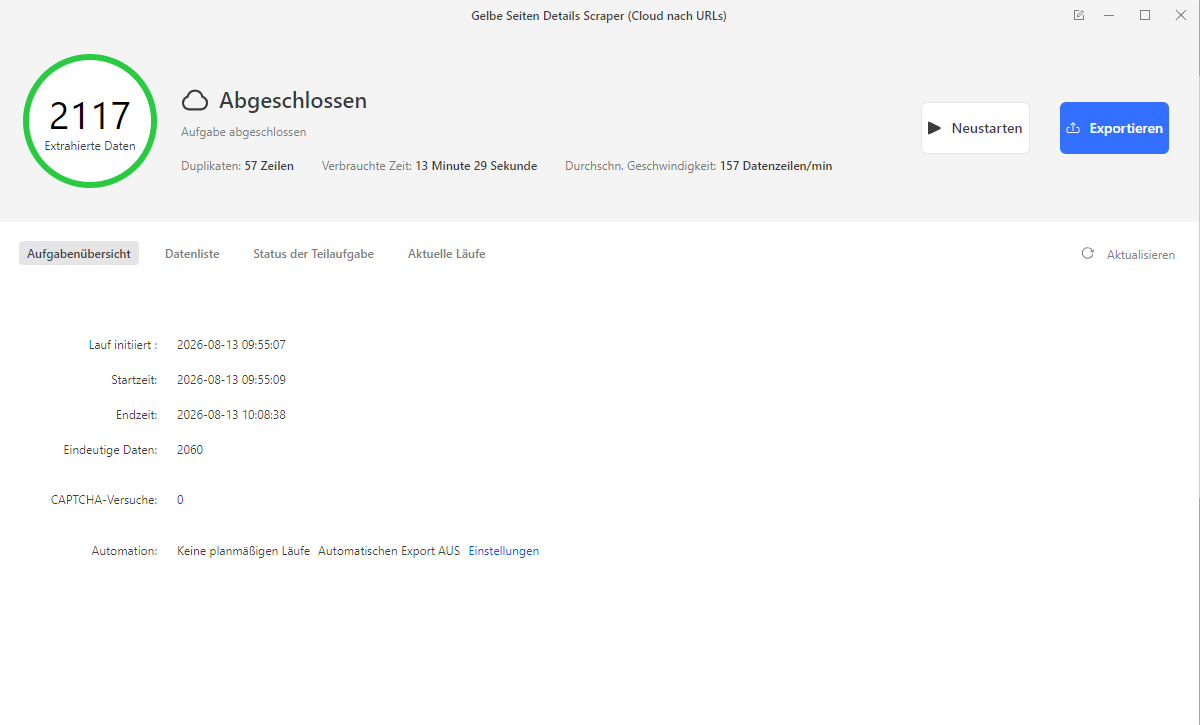Click the play triangle icon on Neustarten

pyautogui.click(x=935, y=128)
